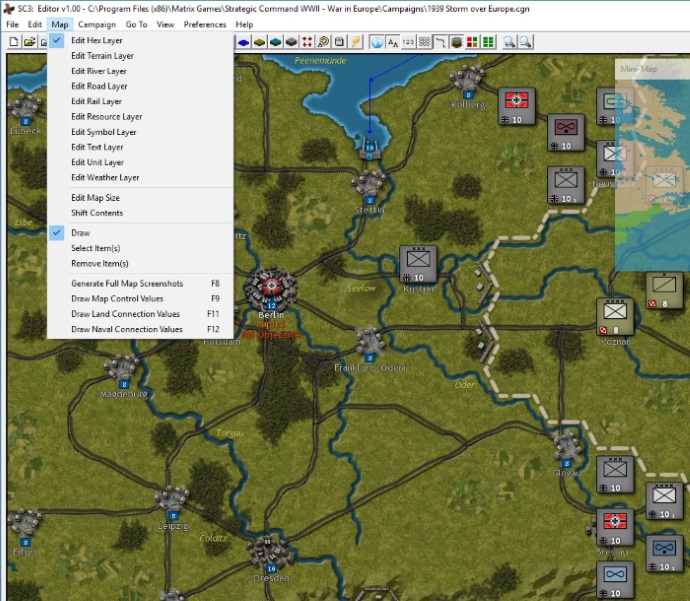Choose Edit Symbol Layer
The width and height of the screenshot is (690, 601).
(140, 132)
